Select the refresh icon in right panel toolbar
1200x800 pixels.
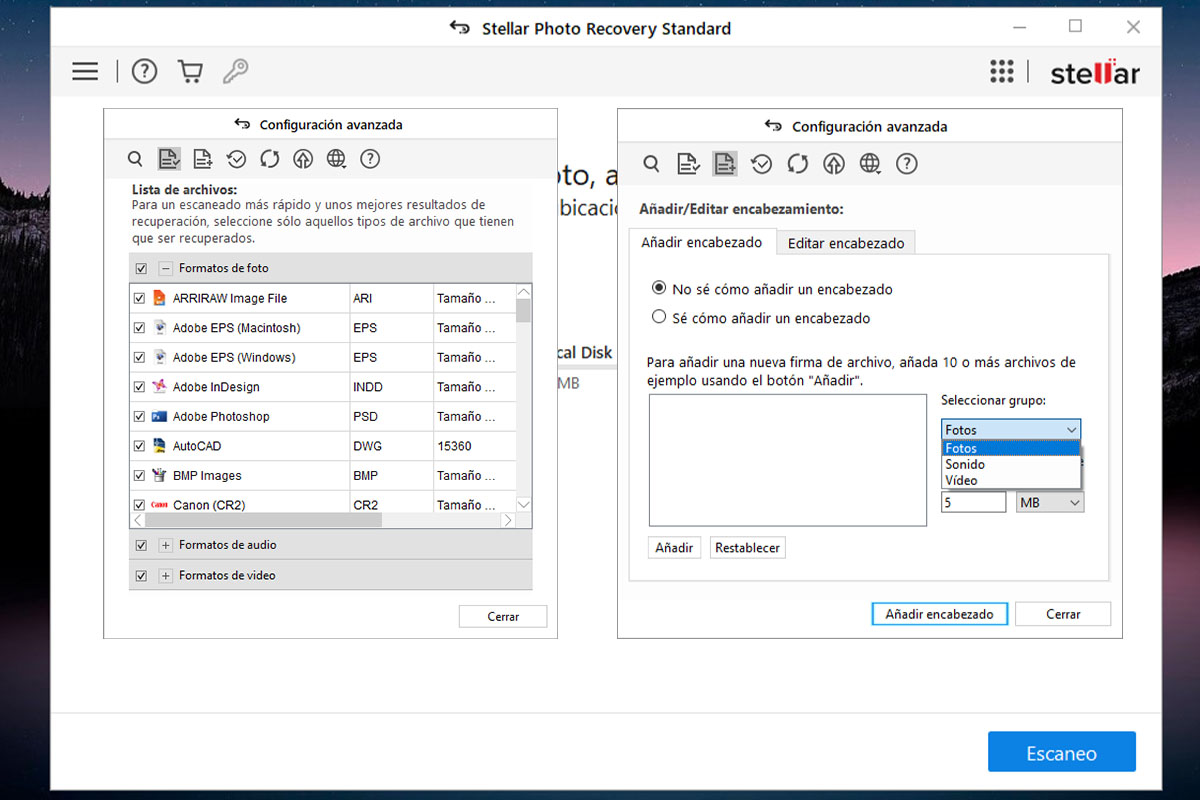click(x=797, y=163)
